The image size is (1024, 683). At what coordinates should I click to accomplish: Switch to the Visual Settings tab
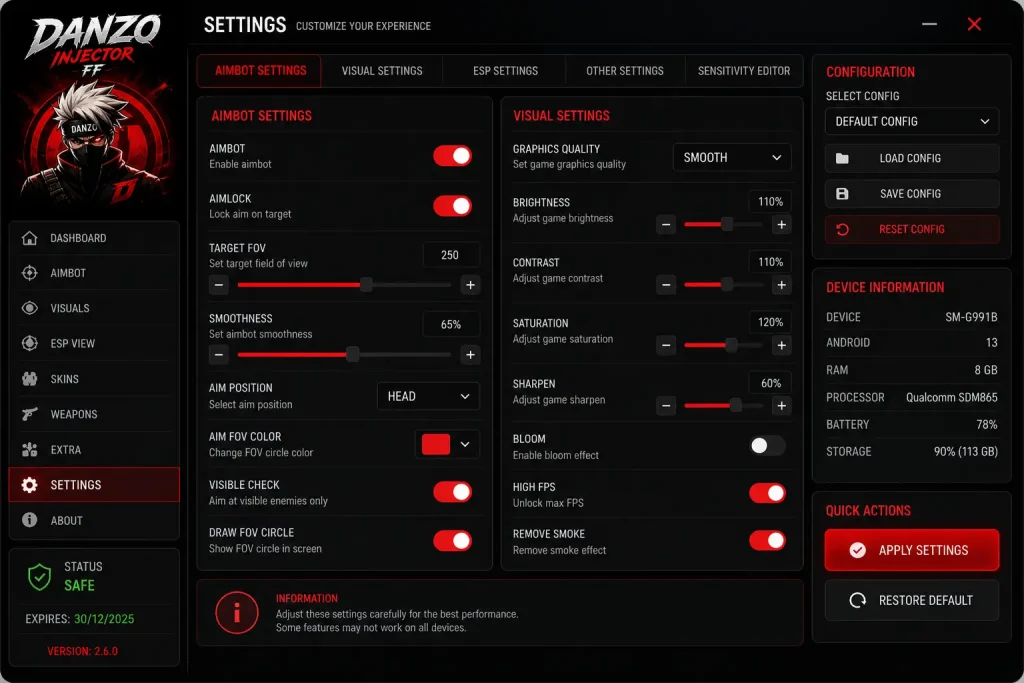382,71
